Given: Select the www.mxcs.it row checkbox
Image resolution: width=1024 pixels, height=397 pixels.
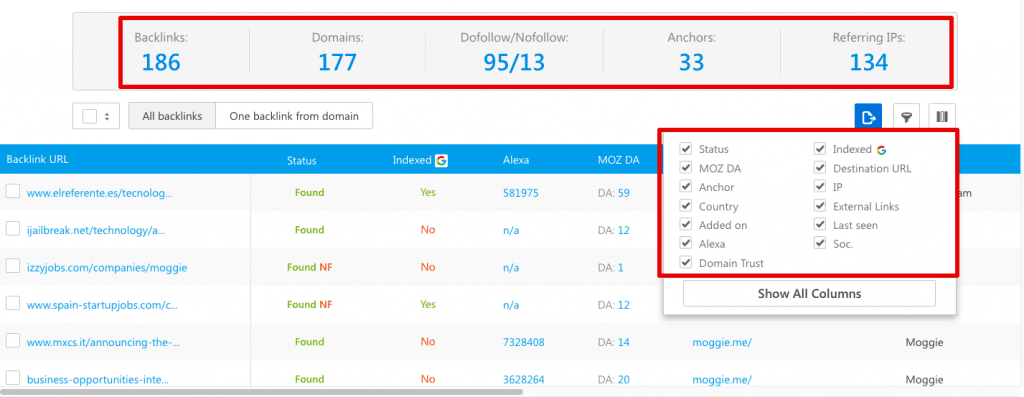Looking at the screenshot, I should (x=12, y=340).
